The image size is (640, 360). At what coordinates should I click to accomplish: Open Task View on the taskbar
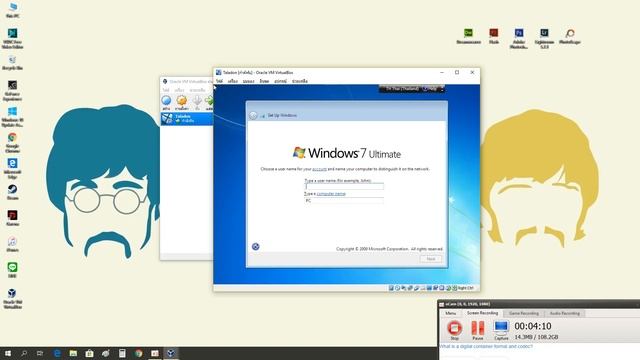[40, 353]
